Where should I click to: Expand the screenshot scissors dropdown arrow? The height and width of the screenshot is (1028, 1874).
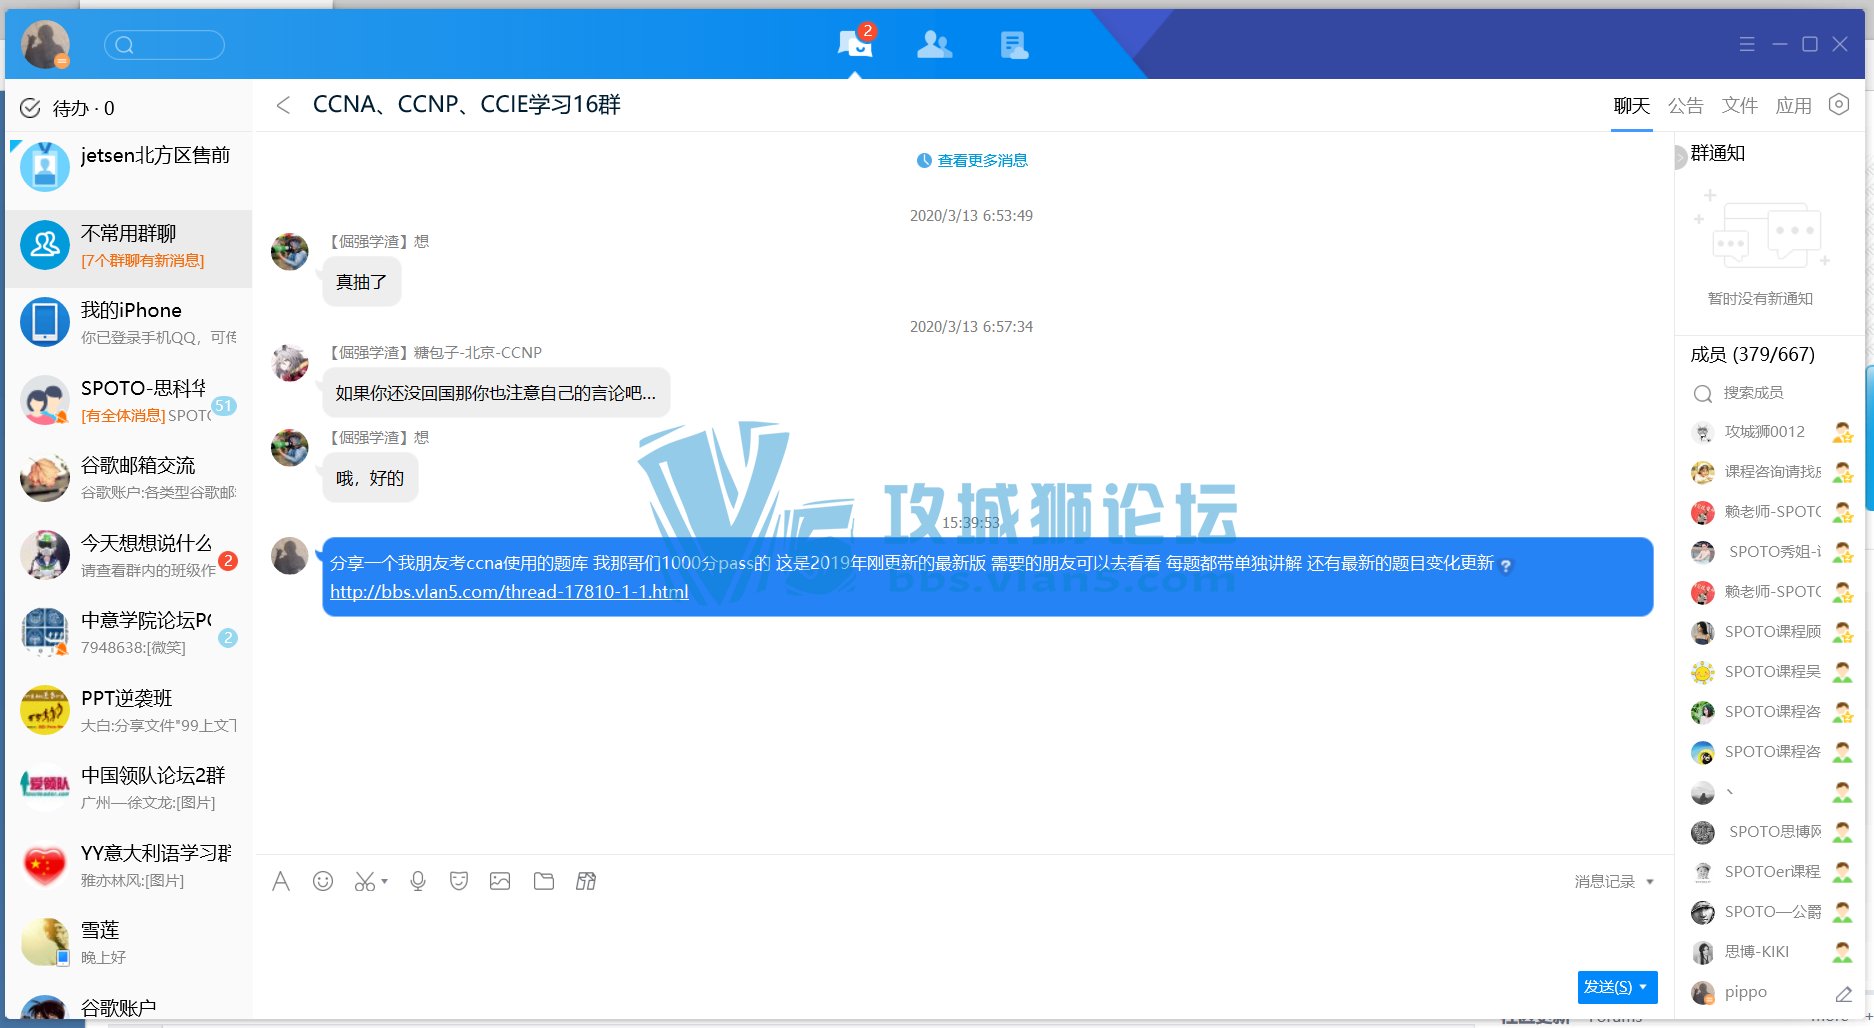385,882
